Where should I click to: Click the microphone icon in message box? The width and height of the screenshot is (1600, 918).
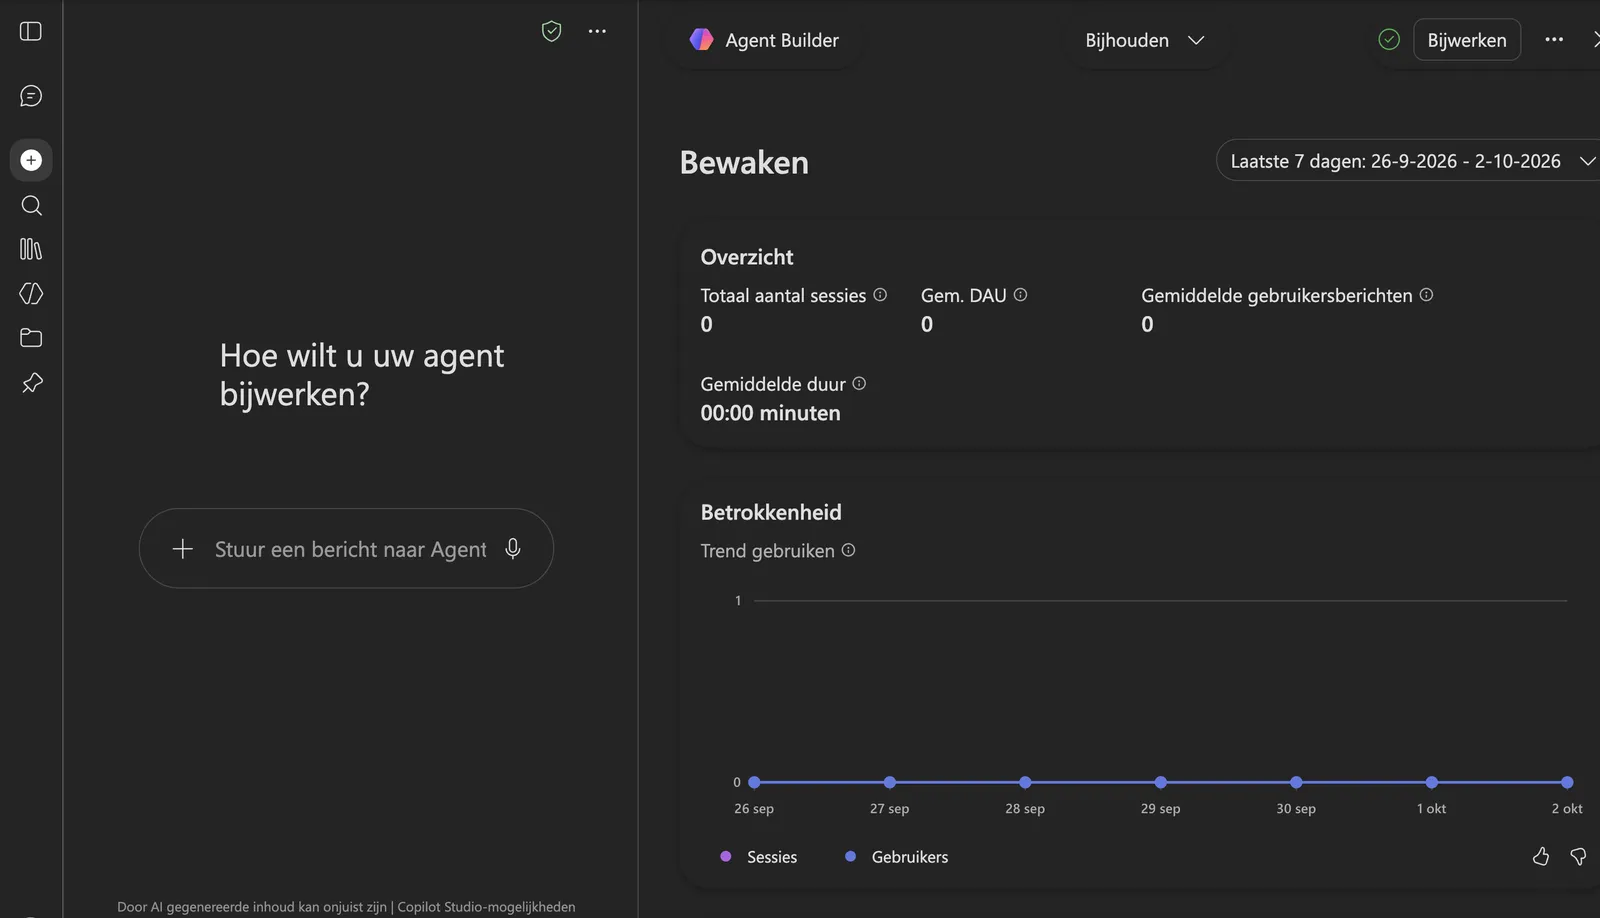[x=513, y=548]
